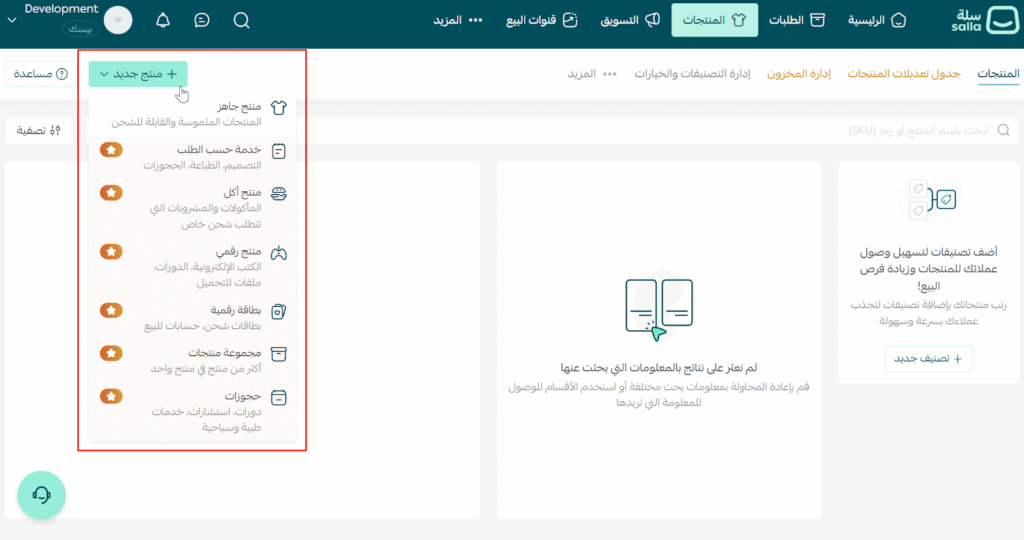Click the search magnifier icon in header
The image size is (1024, 540).
click(241, 20)
